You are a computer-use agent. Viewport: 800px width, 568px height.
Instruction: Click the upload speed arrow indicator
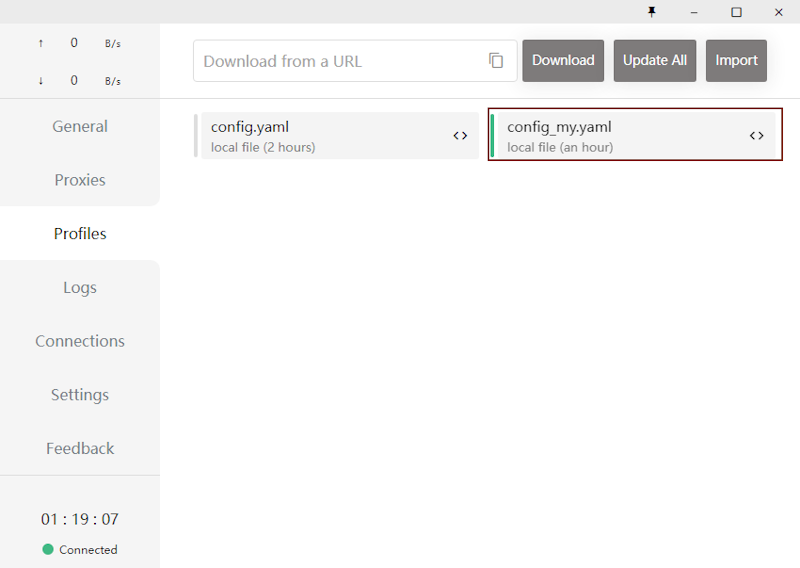[x=41, y=43]
